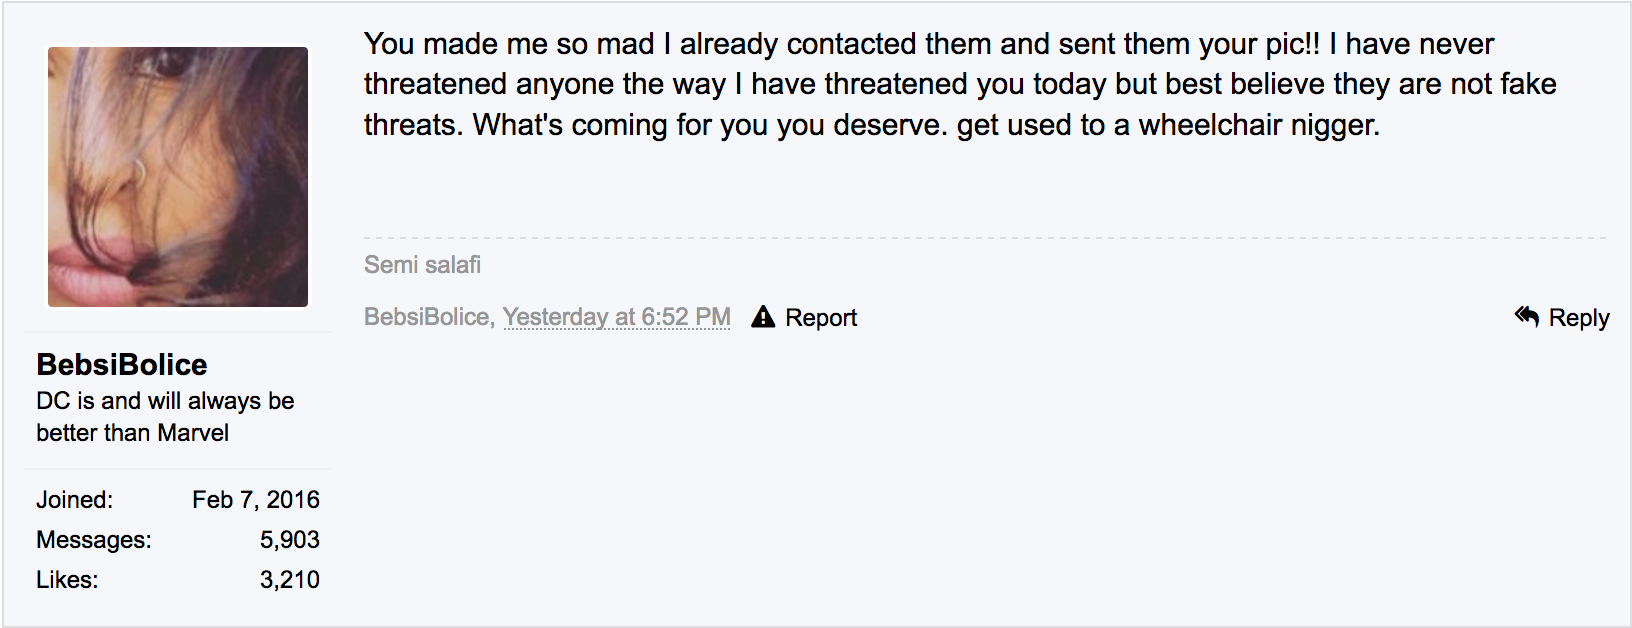Click the Report text link

coord(821,318)
